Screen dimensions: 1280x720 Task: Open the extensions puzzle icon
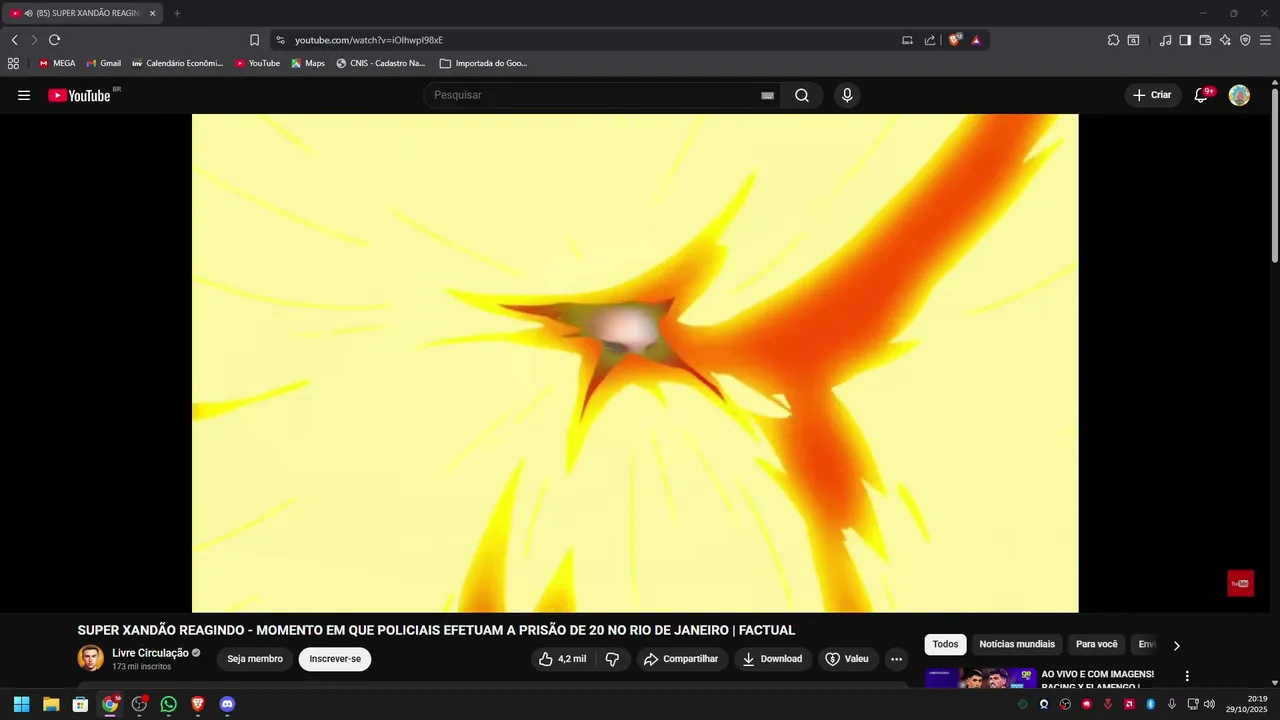coord(1113,40)
